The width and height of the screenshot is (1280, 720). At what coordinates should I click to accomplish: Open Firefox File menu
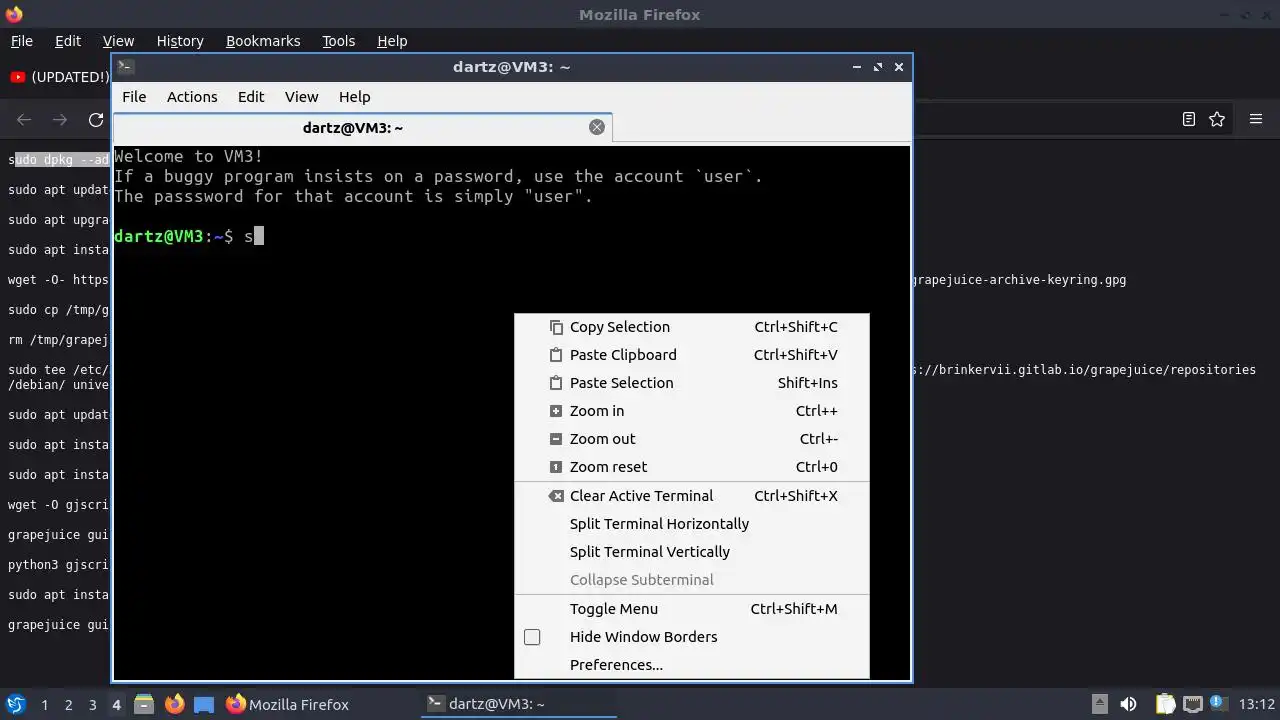click(x=21, y=41)
